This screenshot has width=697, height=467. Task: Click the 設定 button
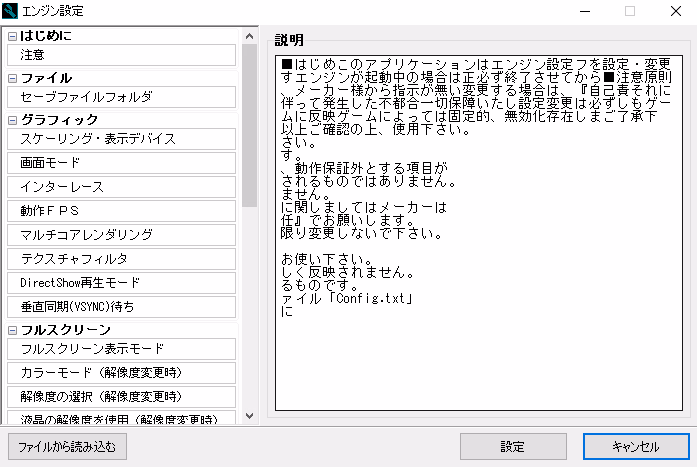pyautogui.click(x=513, y=447)
